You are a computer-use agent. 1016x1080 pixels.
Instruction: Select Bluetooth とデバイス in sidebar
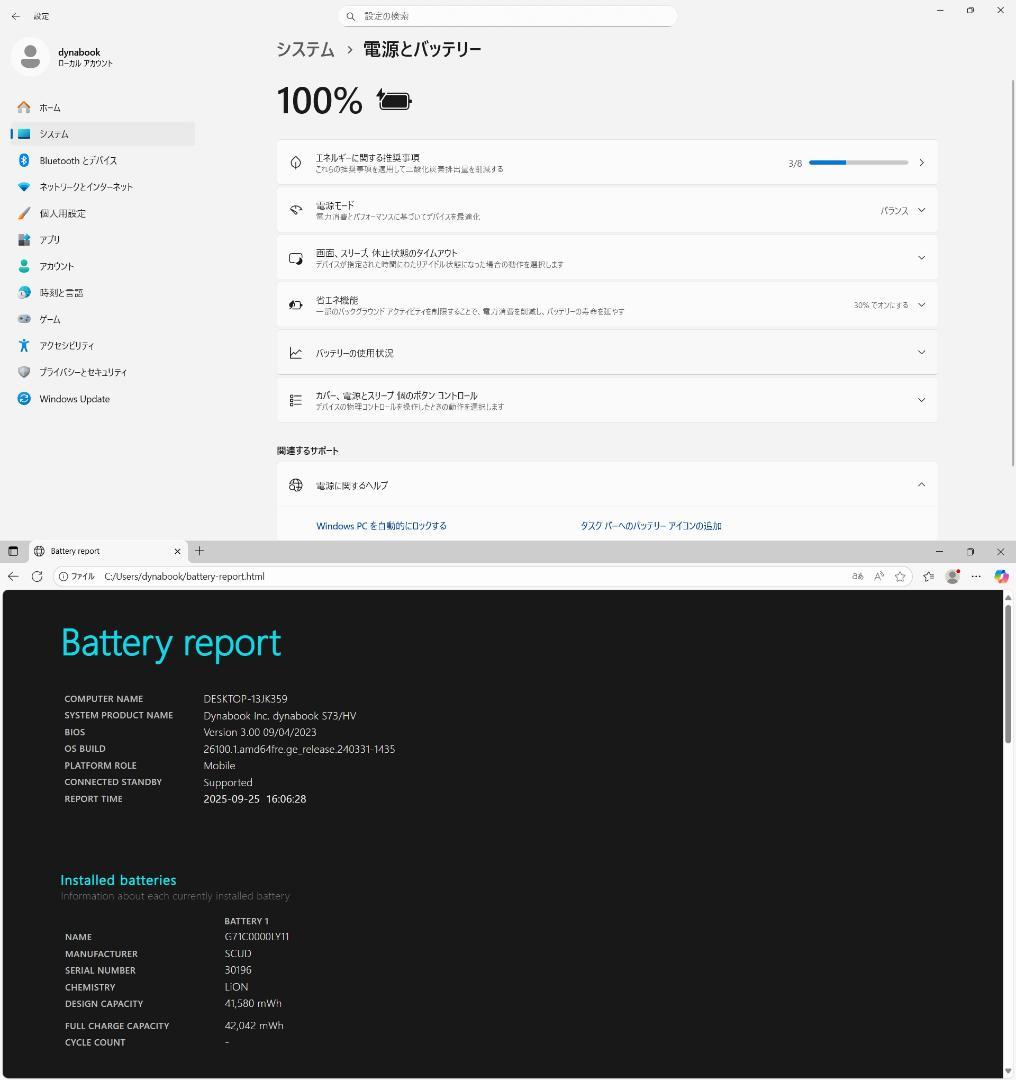[x=78, y=160]
